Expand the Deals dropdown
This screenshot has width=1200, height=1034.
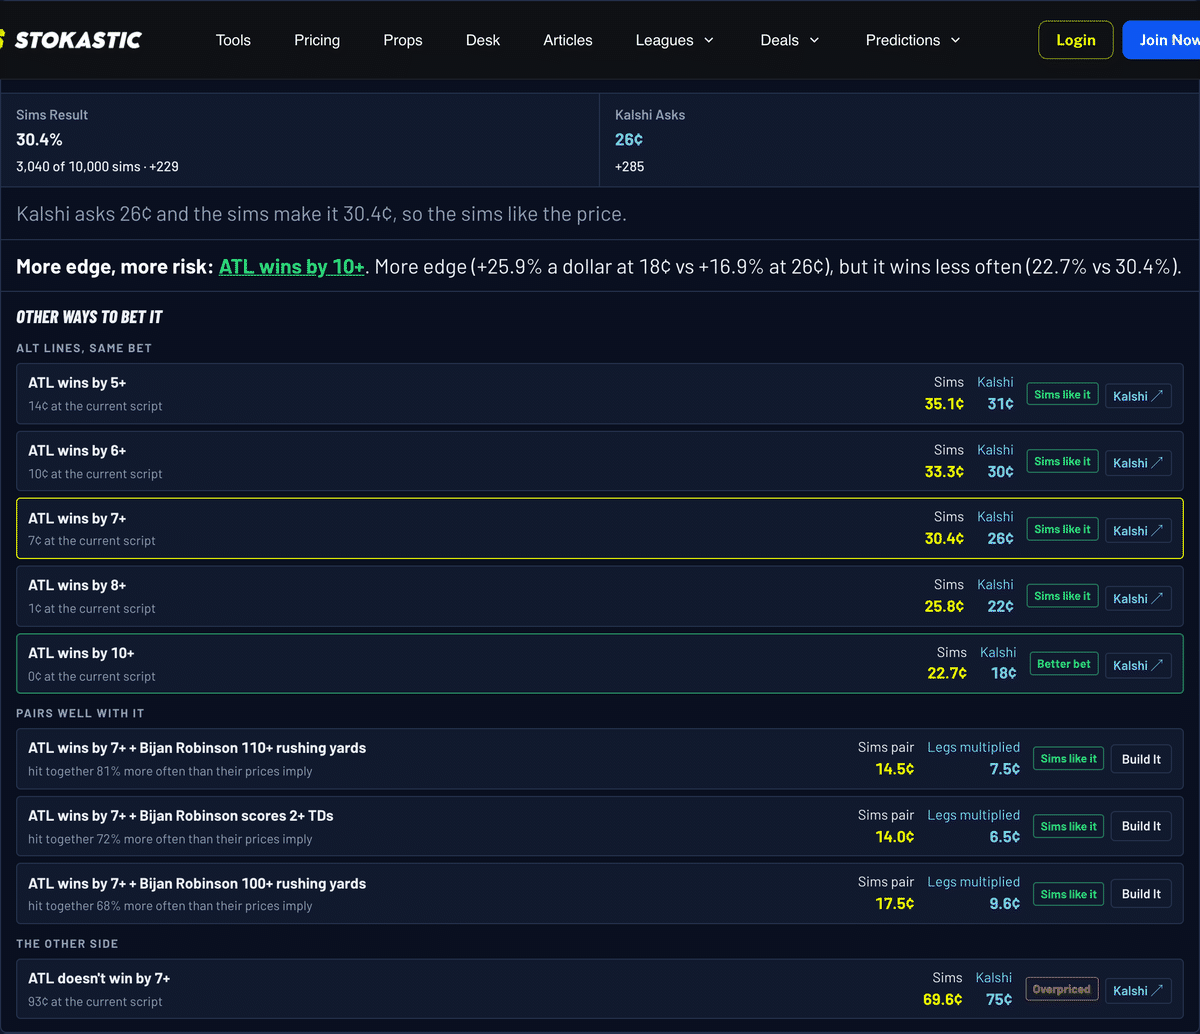[790, 40]
